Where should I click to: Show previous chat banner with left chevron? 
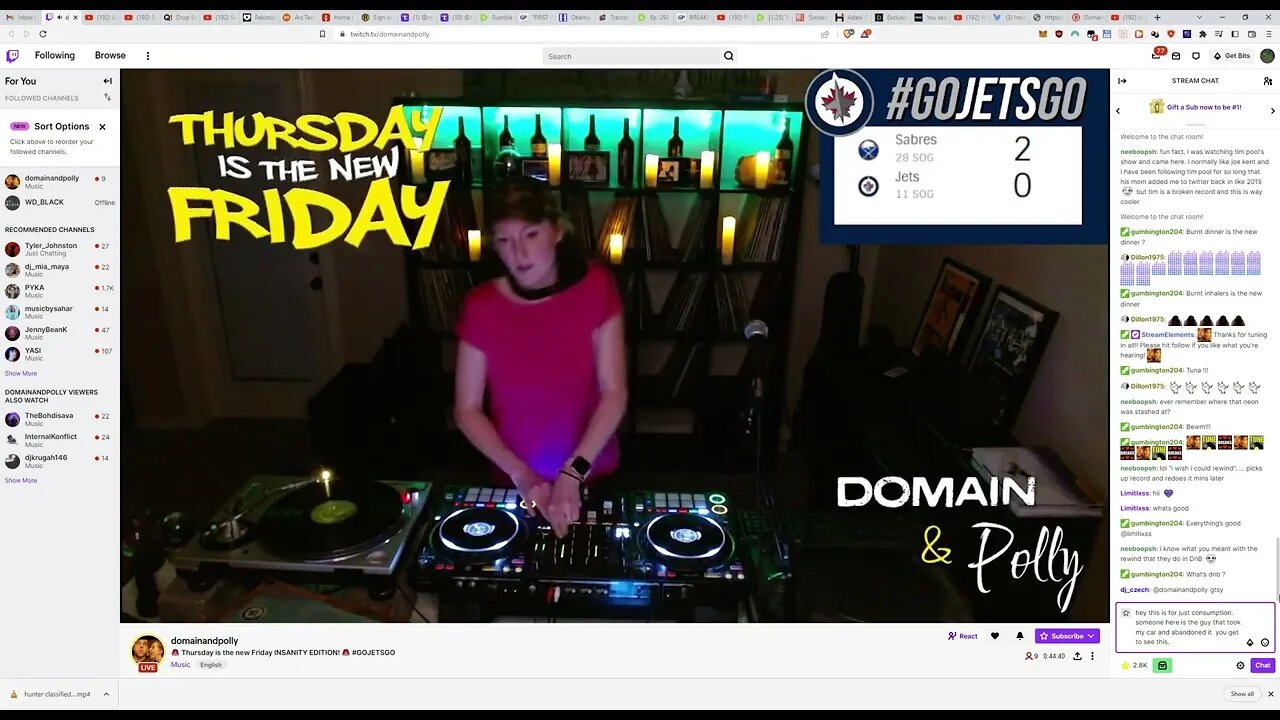coord(1118,110)
